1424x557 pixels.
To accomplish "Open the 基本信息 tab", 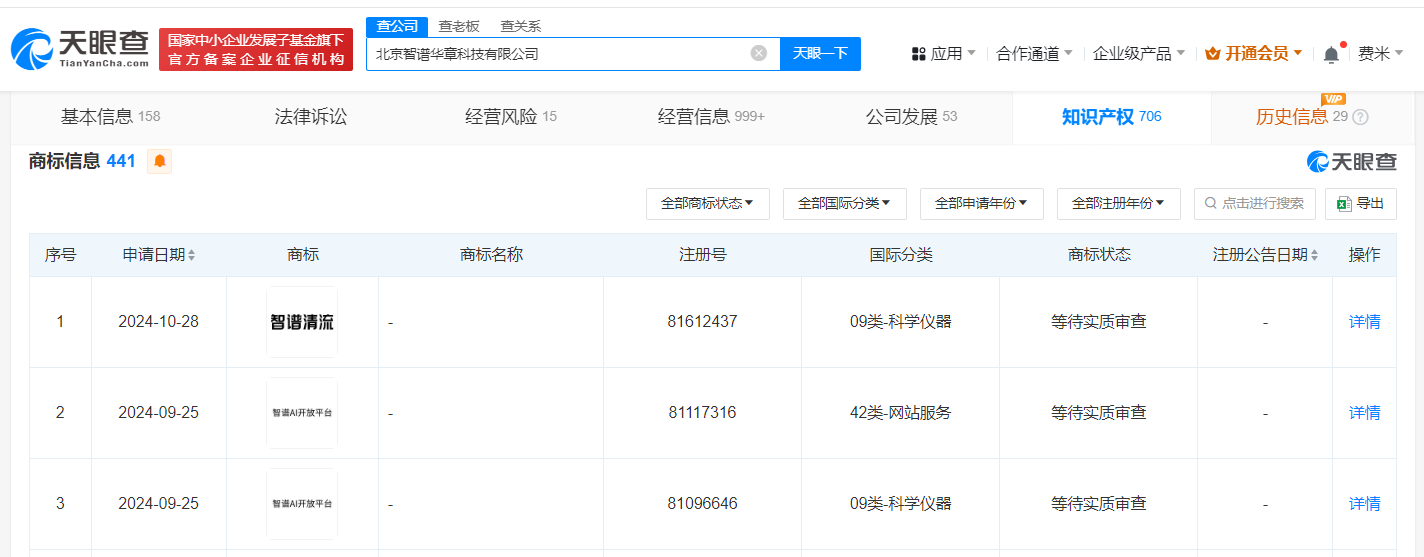I will (111, 117).
